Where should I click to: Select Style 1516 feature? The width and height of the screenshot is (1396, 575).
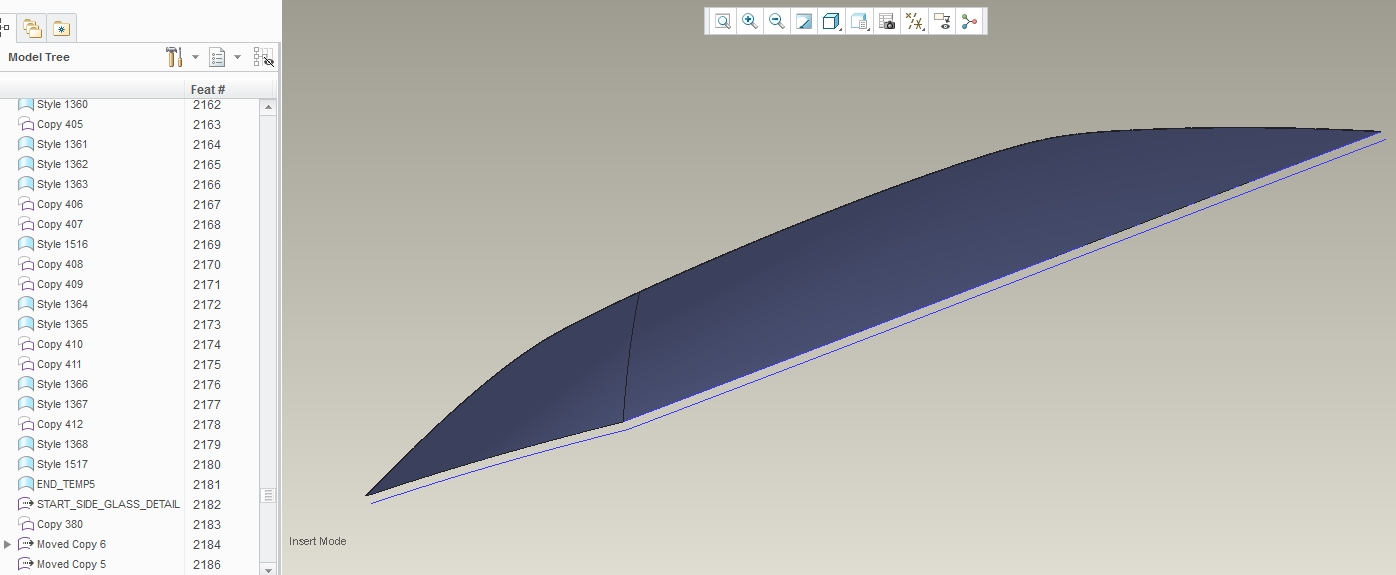(62, 244)
